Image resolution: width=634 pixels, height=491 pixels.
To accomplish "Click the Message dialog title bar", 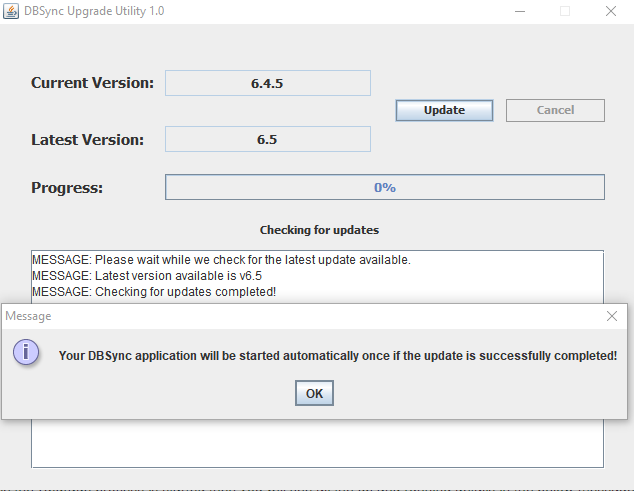I will coord(300,316).
